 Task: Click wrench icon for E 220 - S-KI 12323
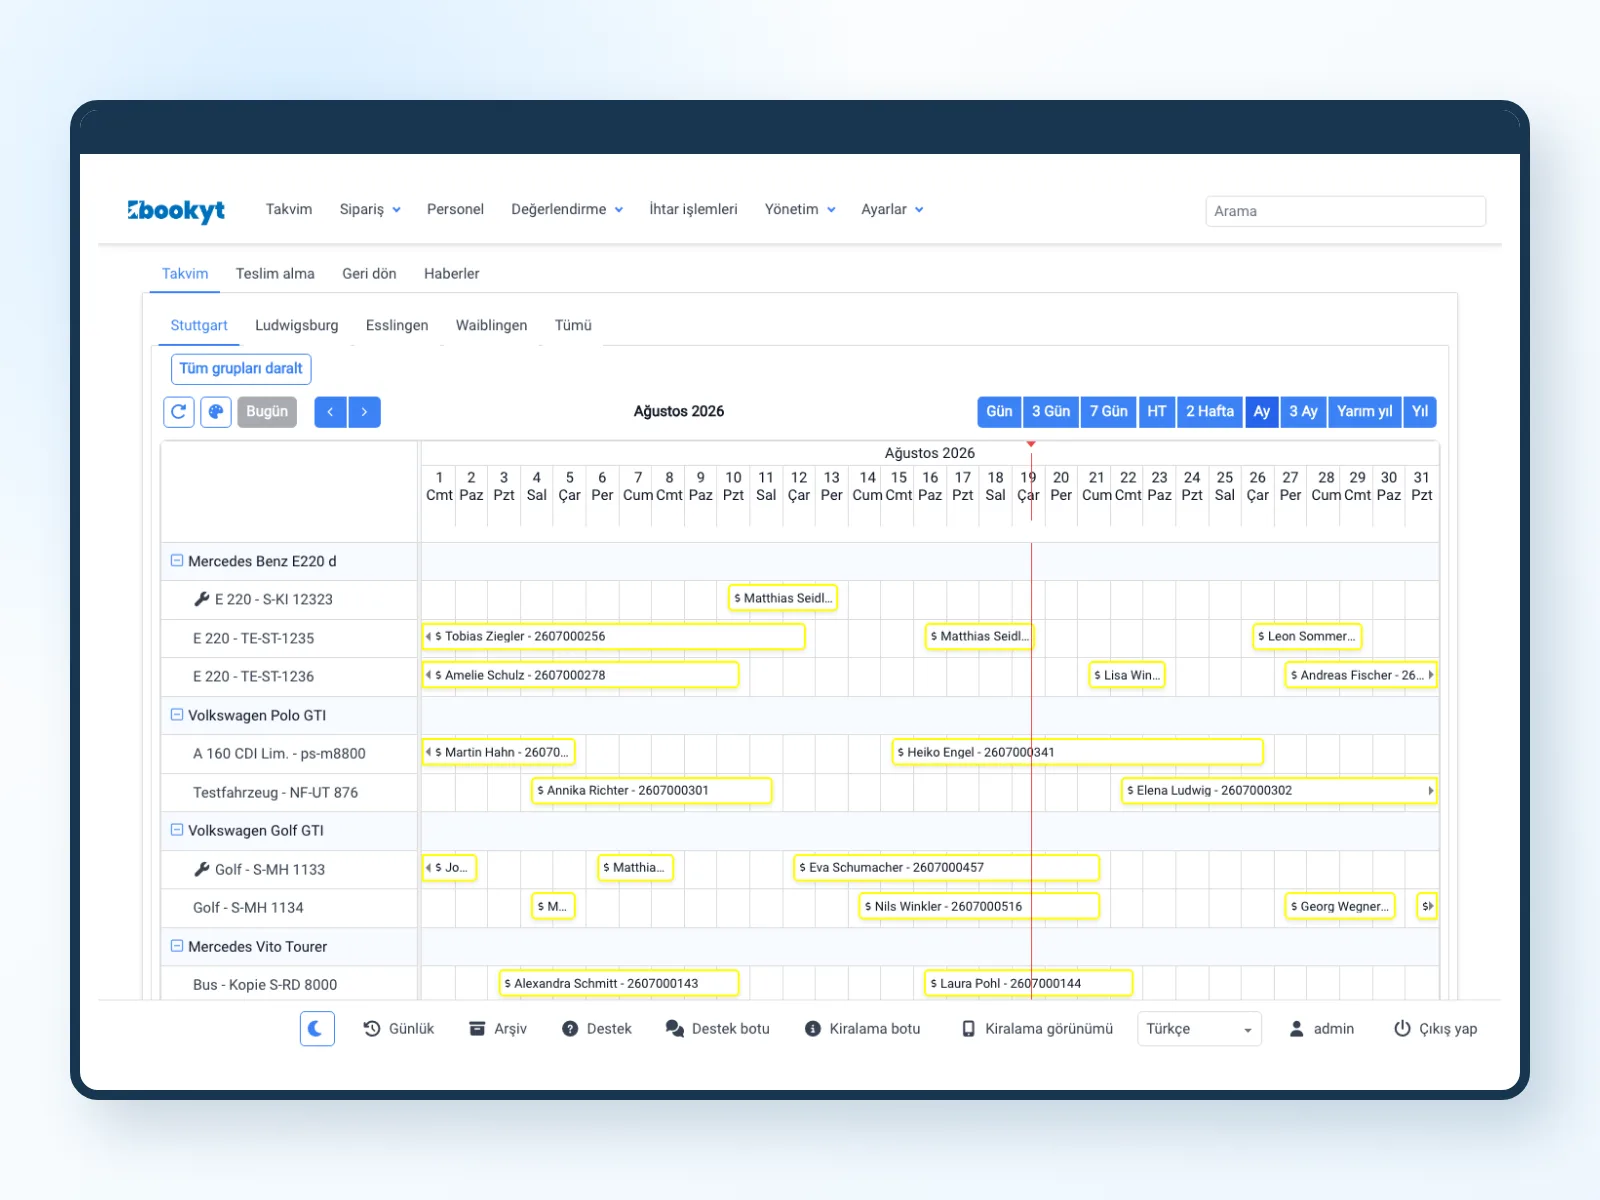click(x=201, y=599)
